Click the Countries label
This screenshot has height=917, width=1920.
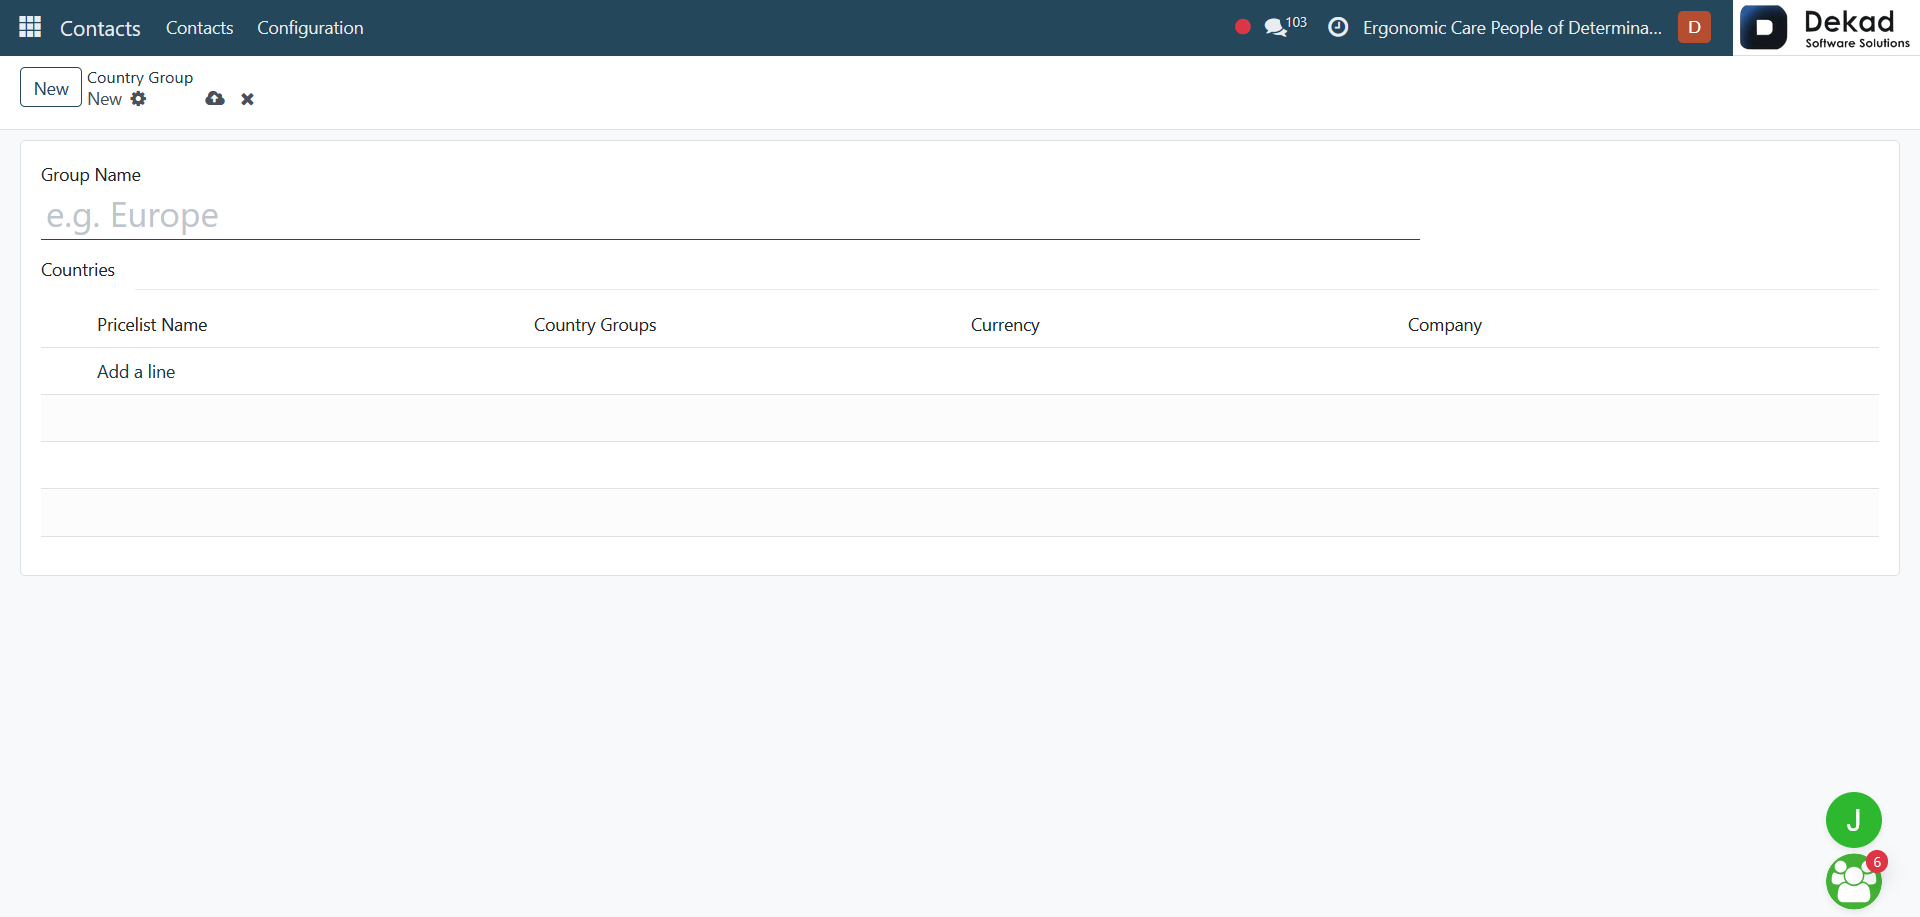tap(78, 270)
